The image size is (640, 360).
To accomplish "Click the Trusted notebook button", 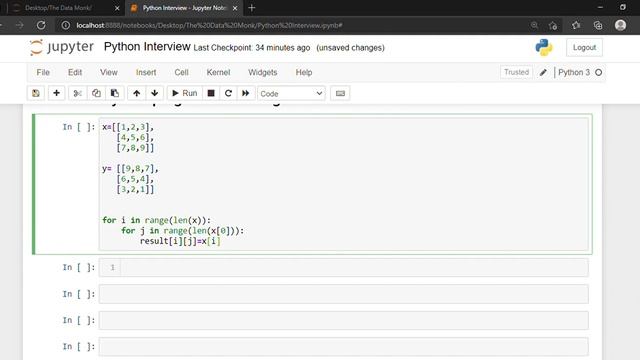I will (x=516, y=72).
